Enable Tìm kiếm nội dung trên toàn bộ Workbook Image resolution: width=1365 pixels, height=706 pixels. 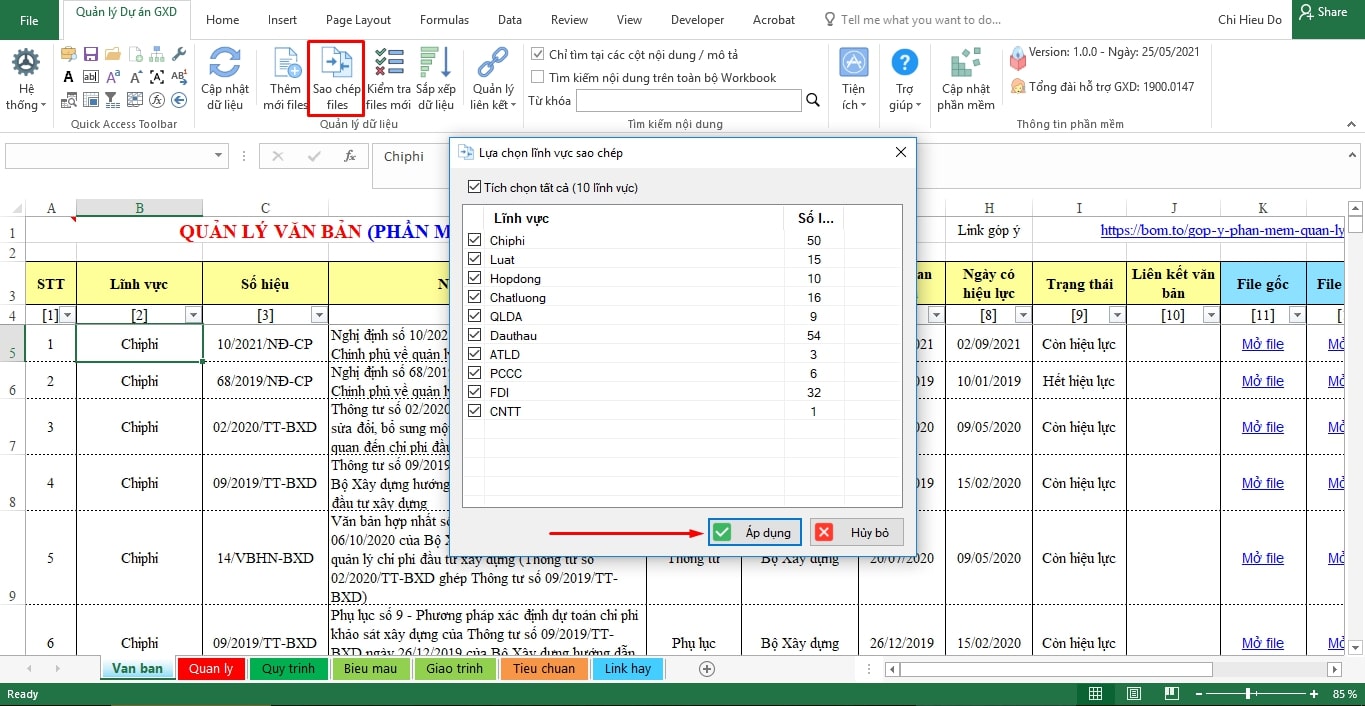(x=538, y=77)
